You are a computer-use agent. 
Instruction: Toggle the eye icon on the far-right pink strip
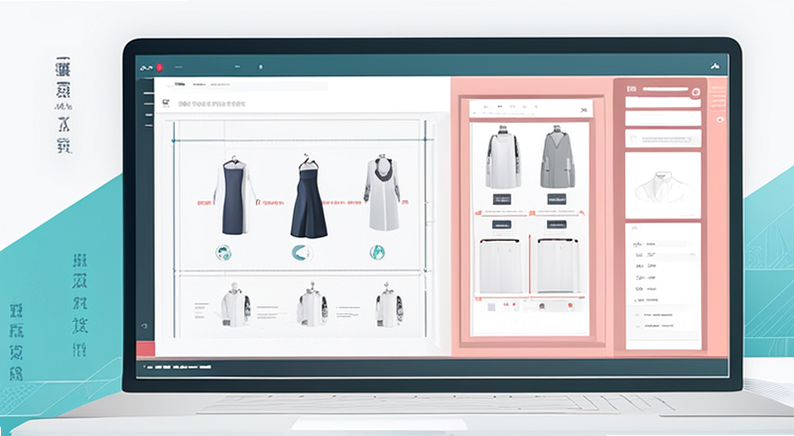point(720,120)
